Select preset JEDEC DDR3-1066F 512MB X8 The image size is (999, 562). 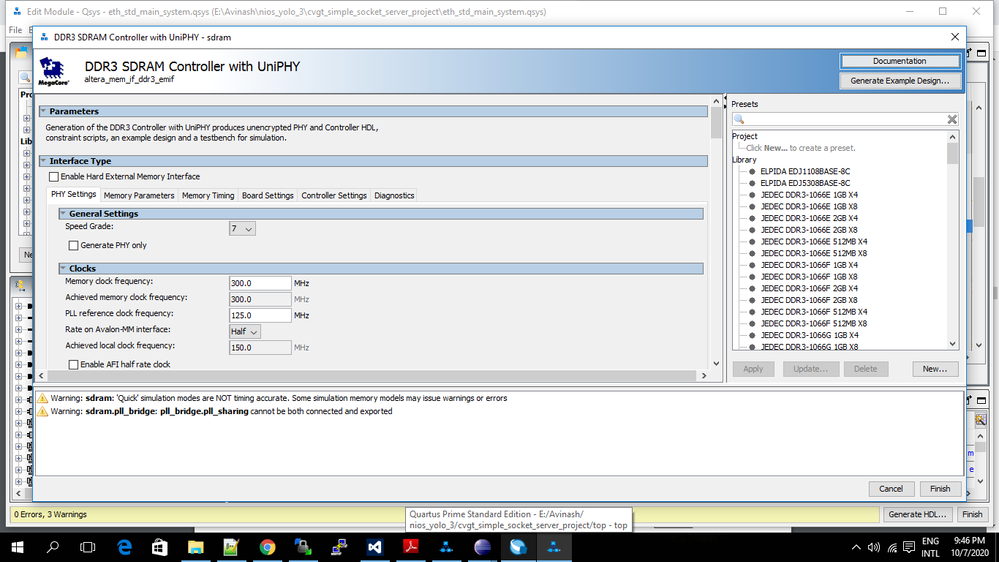[x=814, y=324]
